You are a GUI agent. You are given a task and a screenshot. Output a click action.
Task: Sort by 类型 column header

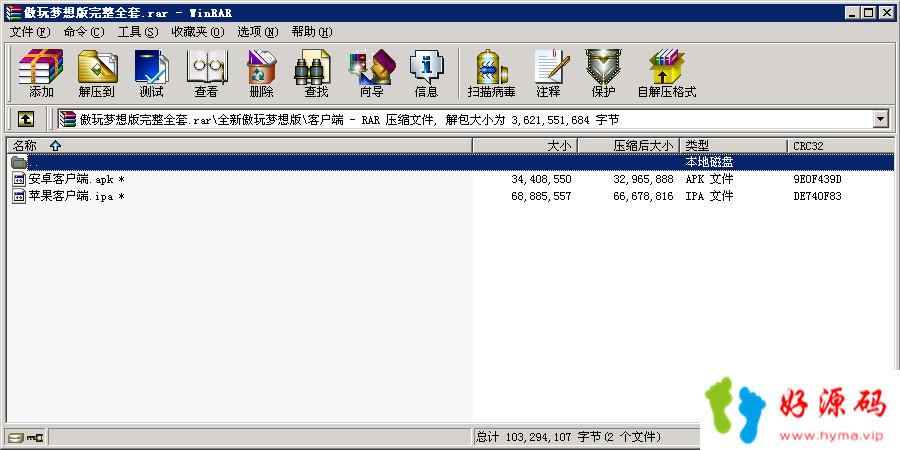[734, 146]
